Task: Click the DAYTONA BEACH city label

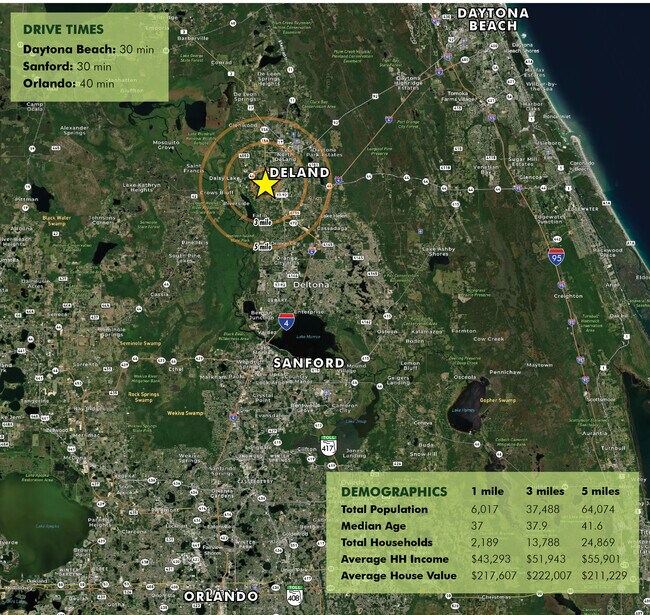Action: (492, 19)
